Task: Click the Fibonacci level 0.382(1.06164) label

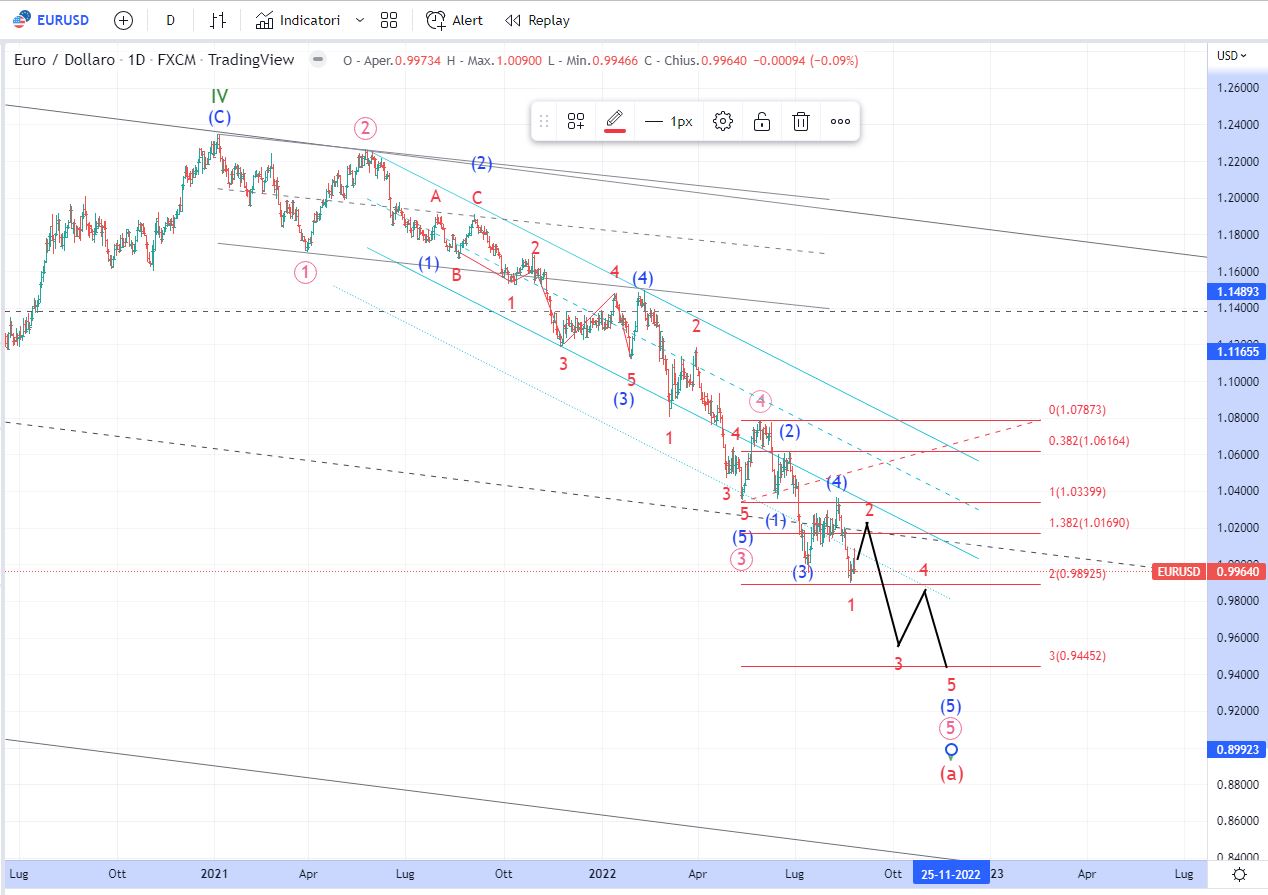Action: [x=1088, y=441]
